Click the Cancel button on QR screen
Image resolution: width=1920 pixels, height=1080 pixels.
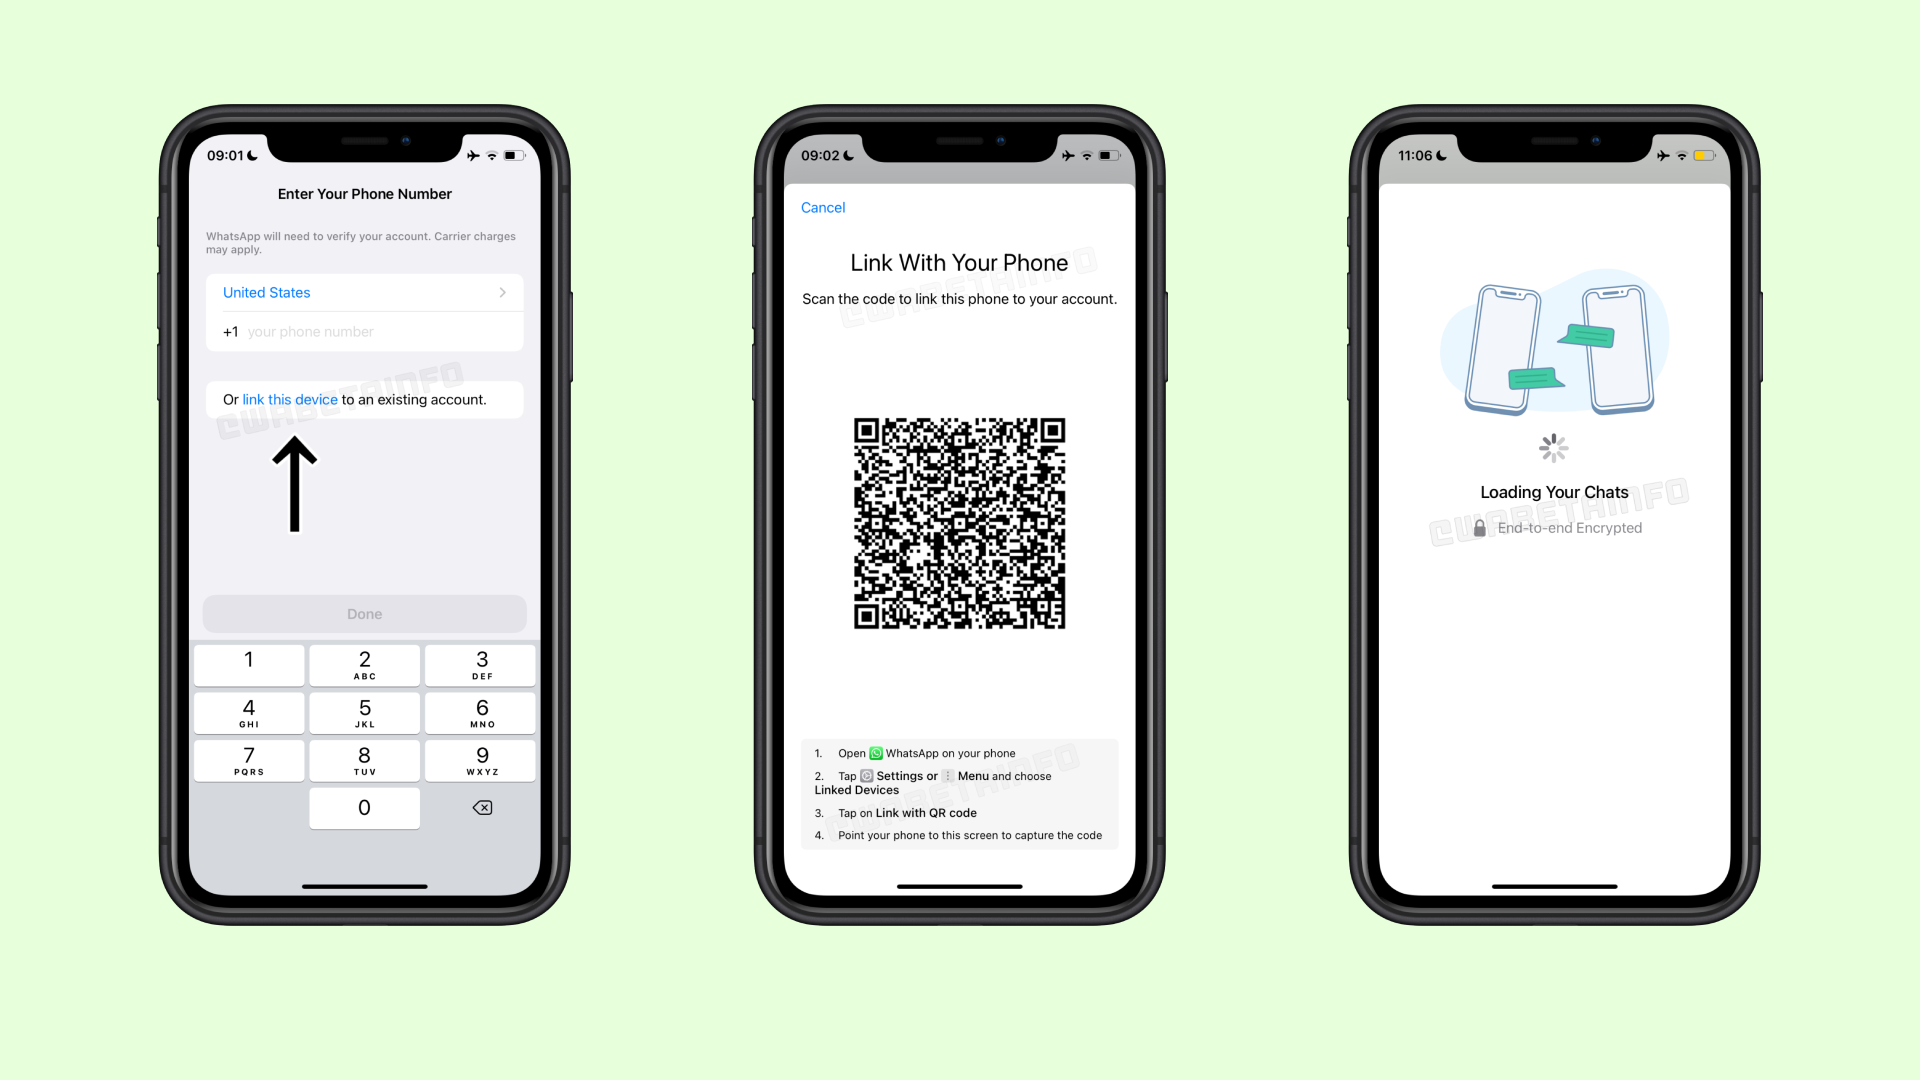824,207
